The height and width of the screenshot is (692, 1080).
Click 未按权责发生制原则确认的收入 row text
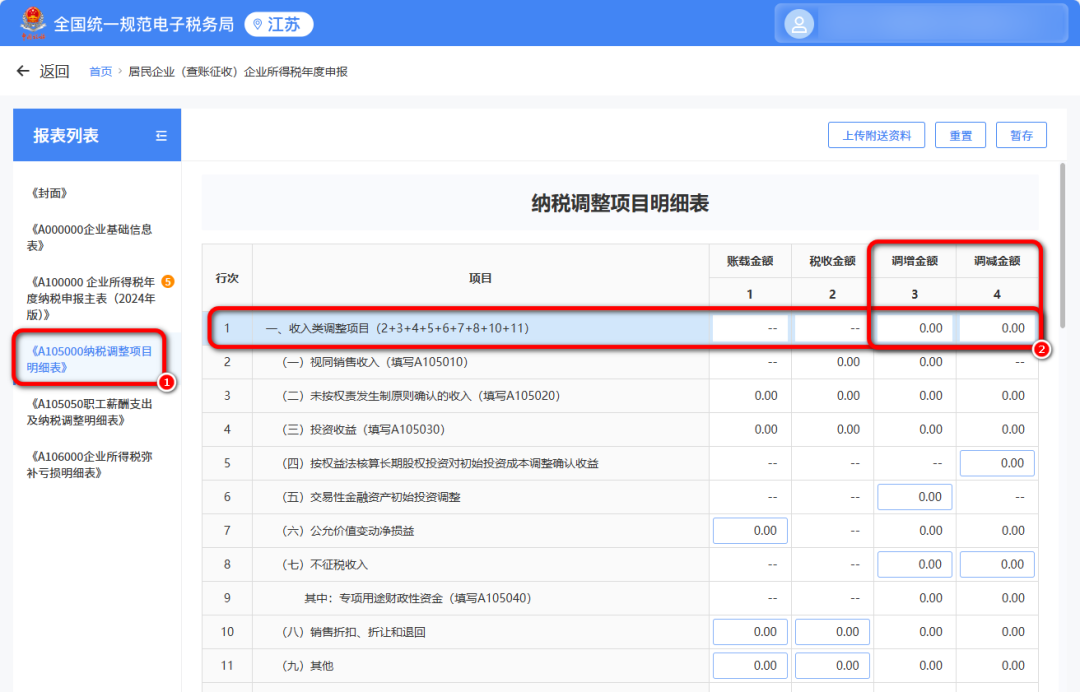(421, 396)
